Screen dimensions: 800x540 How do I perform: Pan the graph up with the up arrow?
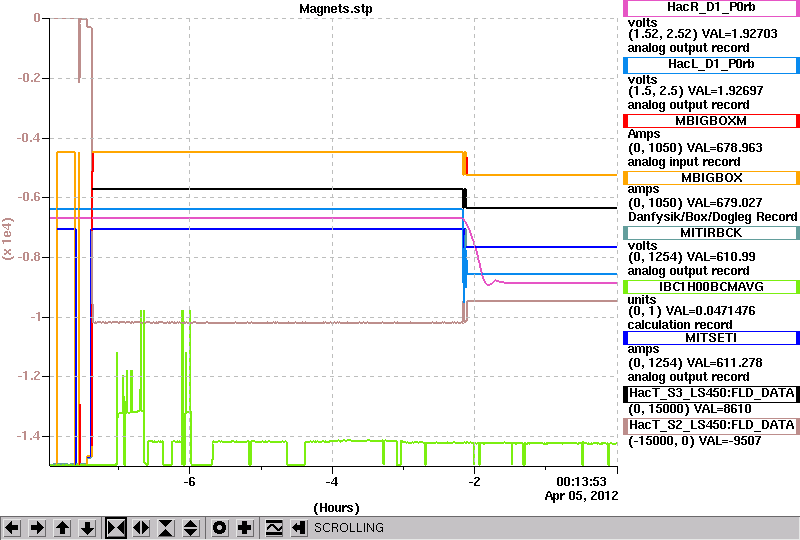63,527
